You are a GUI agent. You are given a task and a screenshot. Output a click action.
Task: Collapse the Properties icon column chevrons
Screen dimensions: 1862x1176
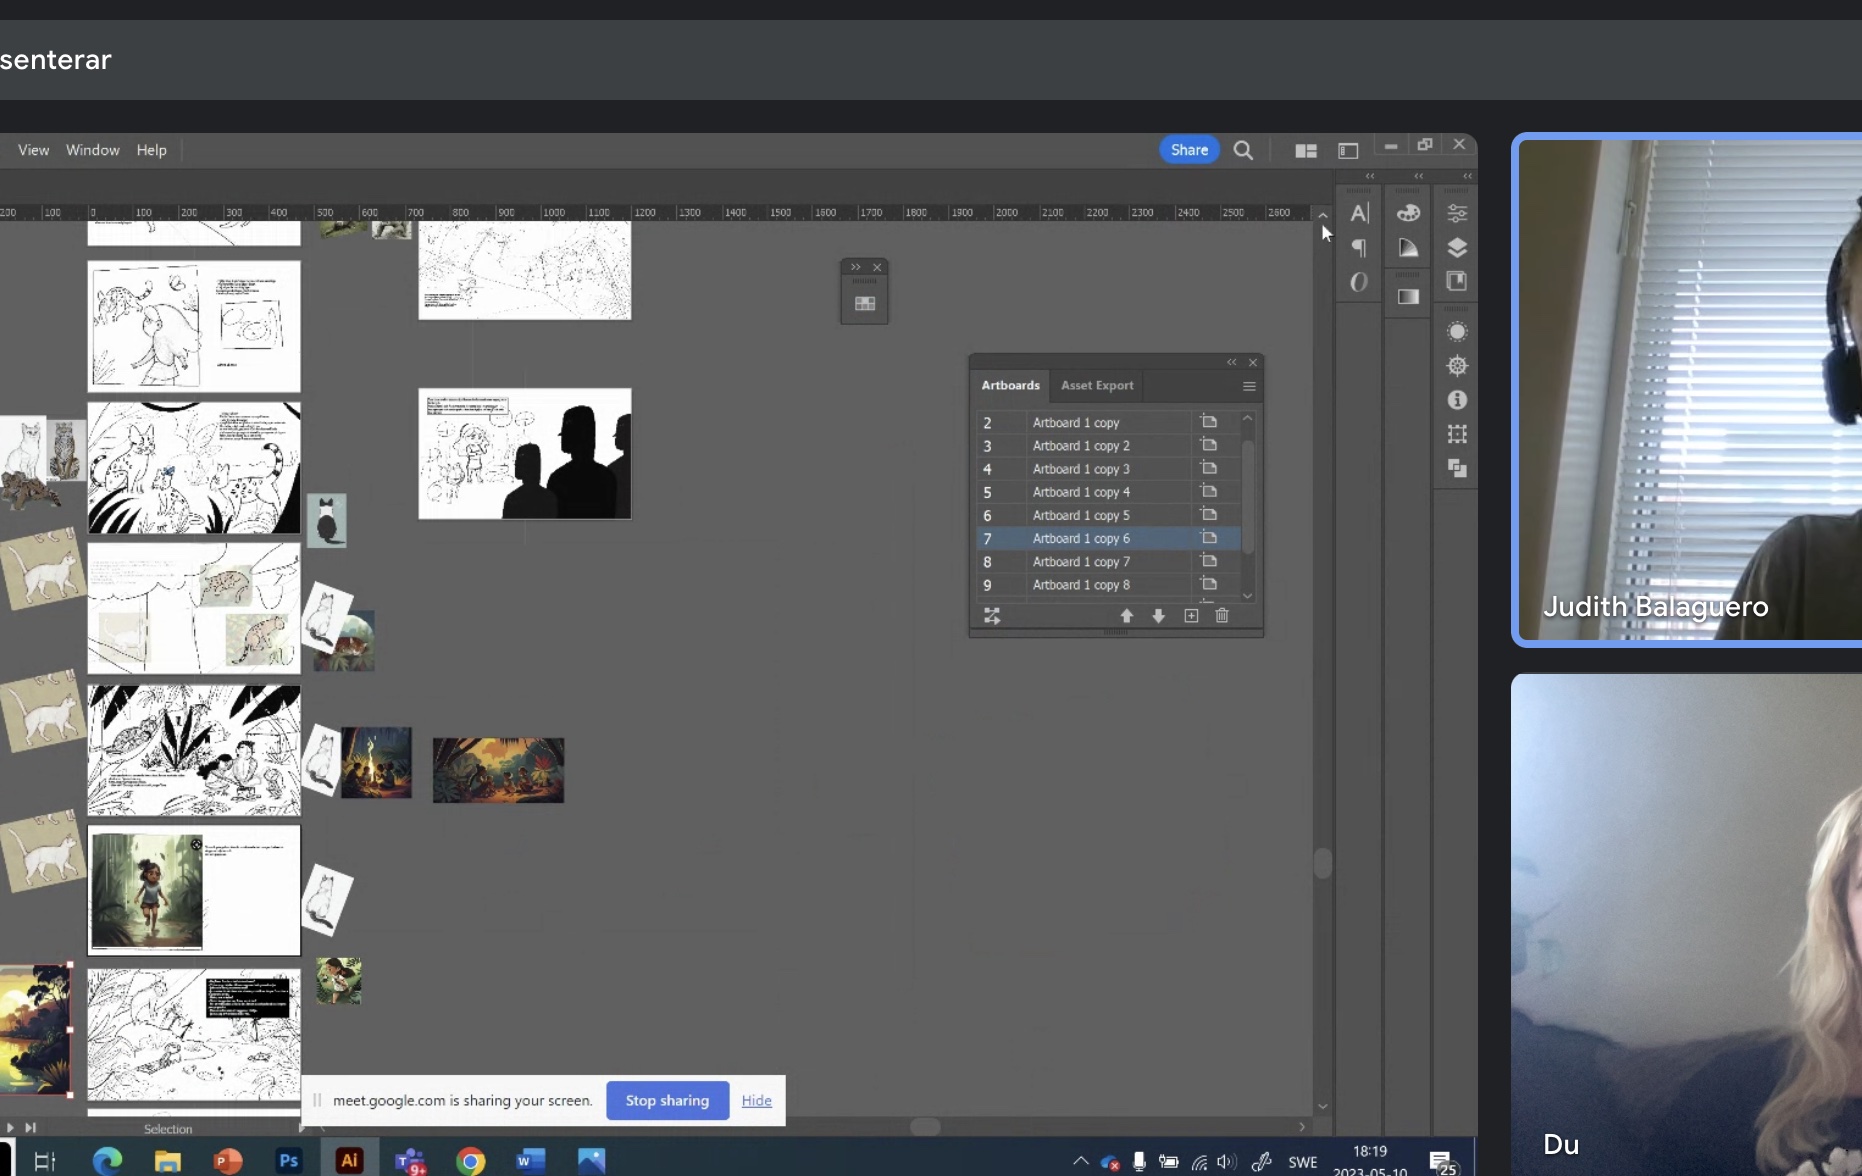1467,176
